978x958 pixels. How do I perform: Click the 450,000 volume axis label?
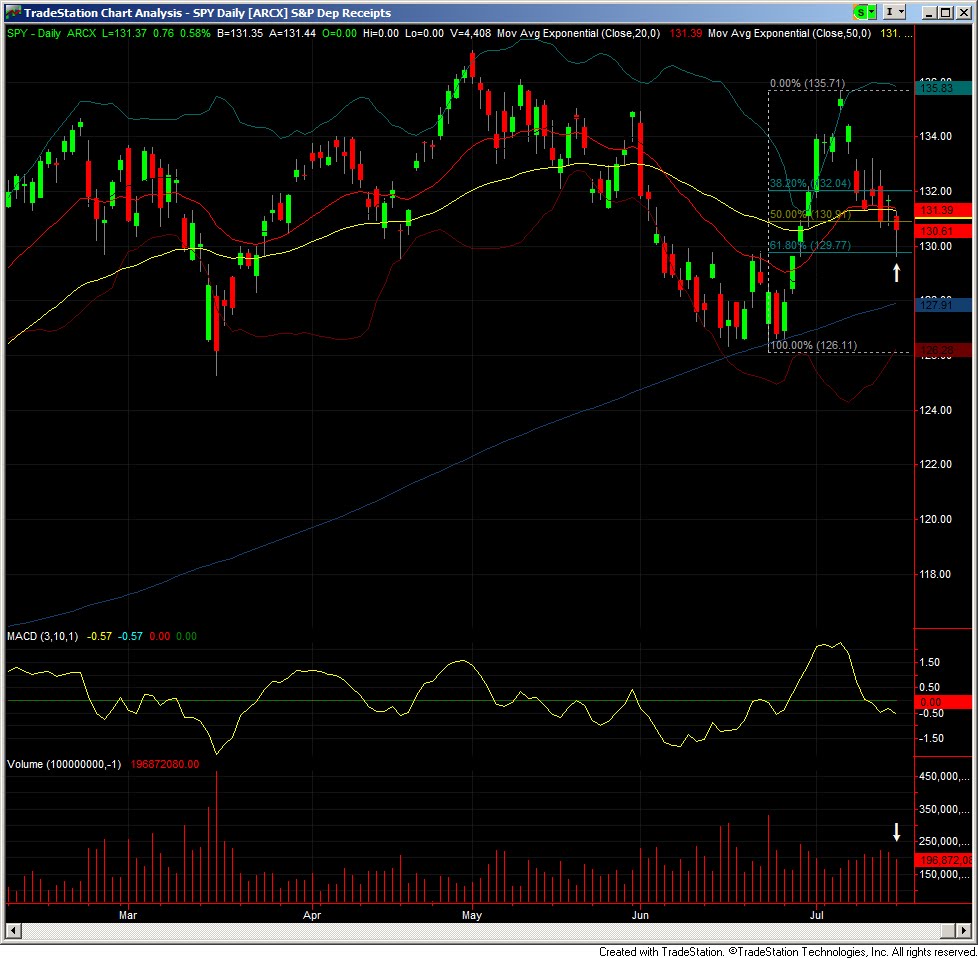[x=942, y=776]
